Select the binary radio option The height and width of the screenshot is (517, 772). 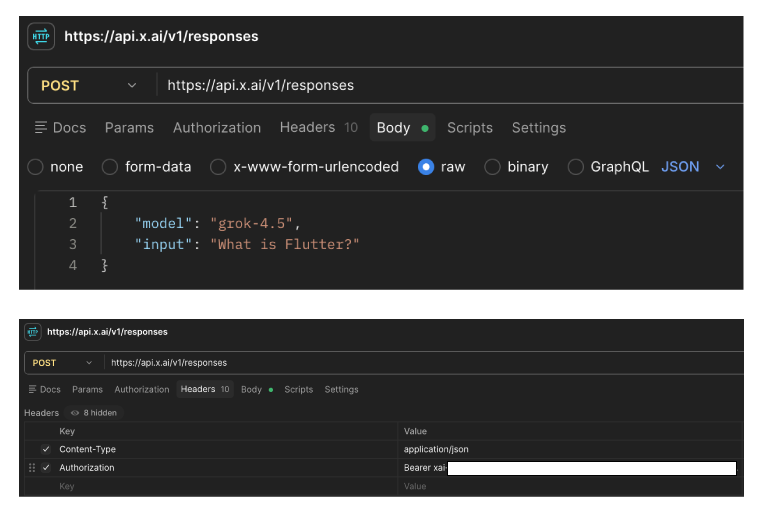[x=492, y=167]
